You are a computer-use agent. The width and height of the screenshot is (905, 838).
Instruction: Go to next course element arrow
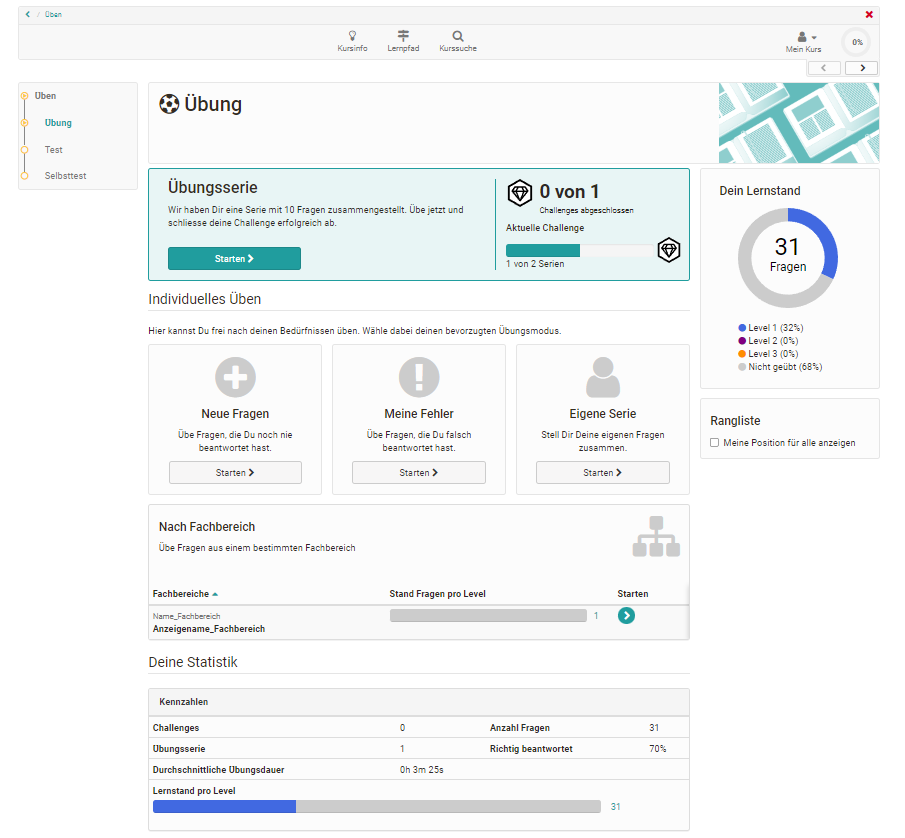pos(861,68)
